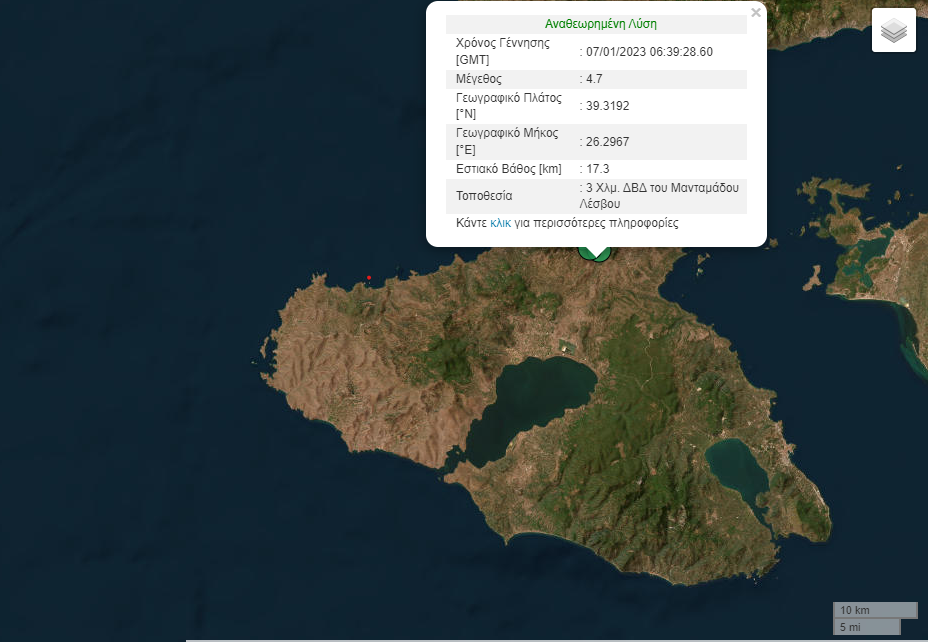
Task: Select the small red dot marker
Action: tap(369, 277)
